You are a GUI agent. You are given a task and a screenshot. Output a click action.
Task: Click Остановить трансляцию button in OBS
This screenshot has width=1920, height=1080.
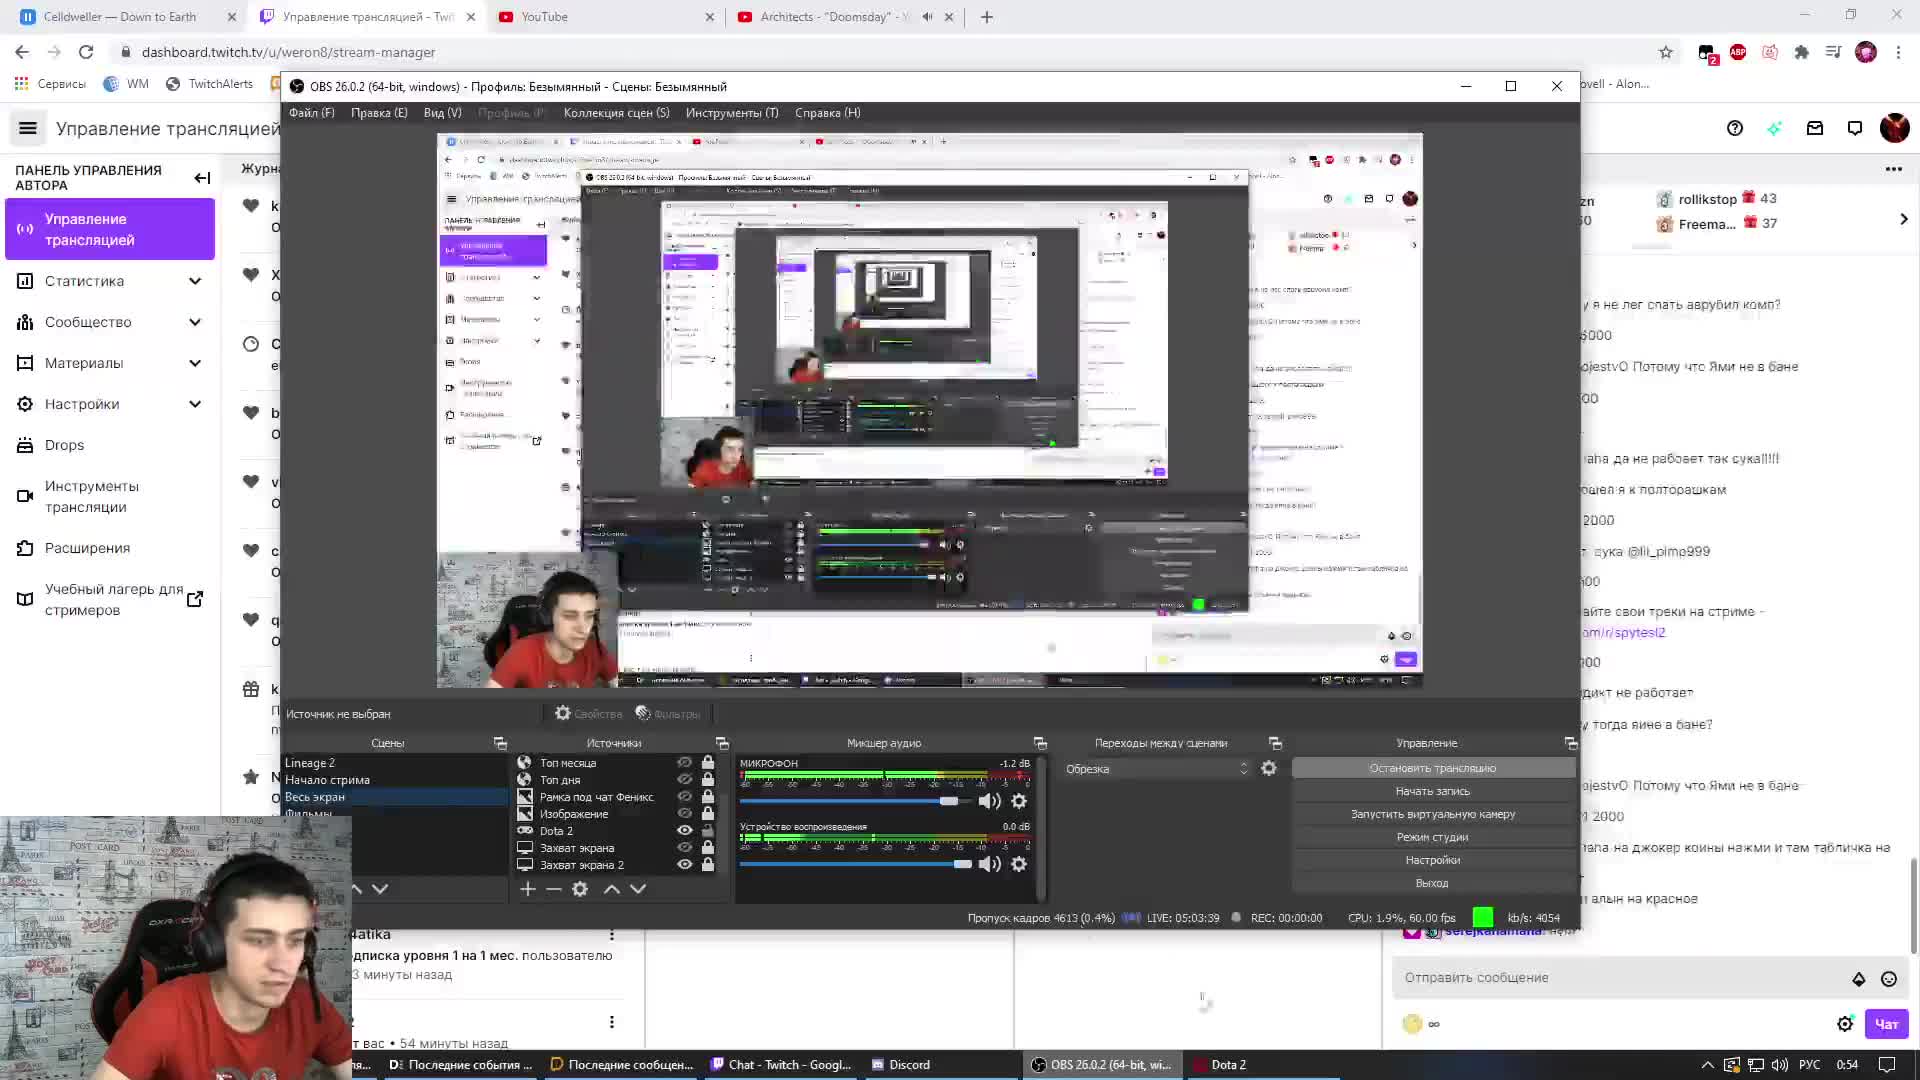pyautogui.click(x=1432, y=768)
